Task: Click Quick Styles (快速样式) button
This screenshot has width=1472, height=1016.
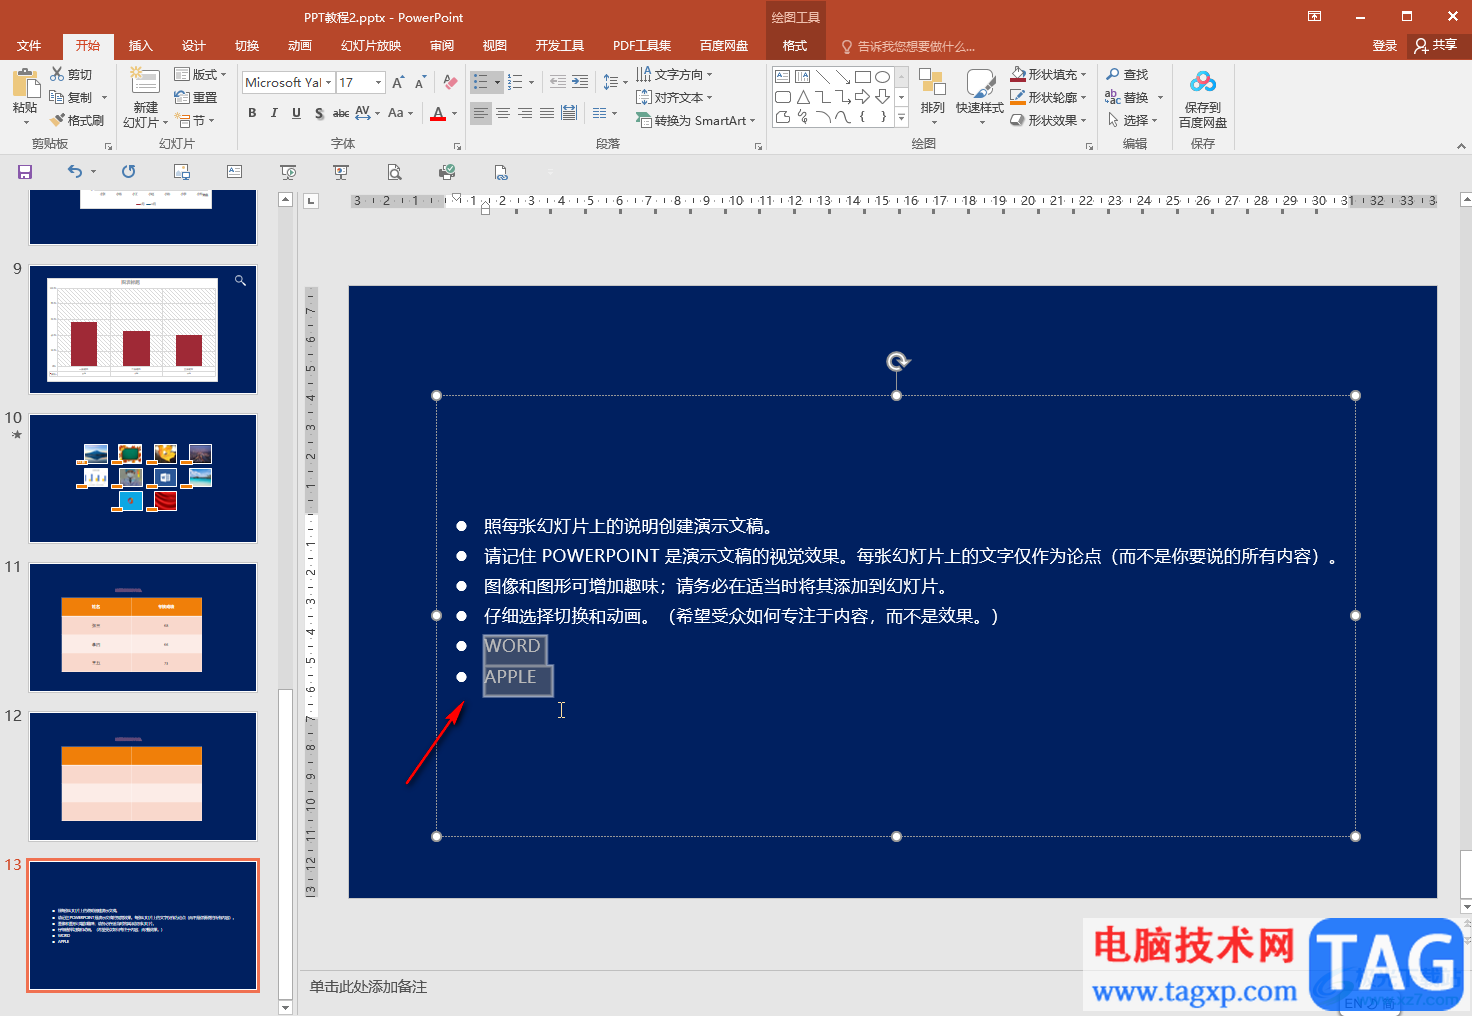Action: pyautogui.click(x=980, y=97)
